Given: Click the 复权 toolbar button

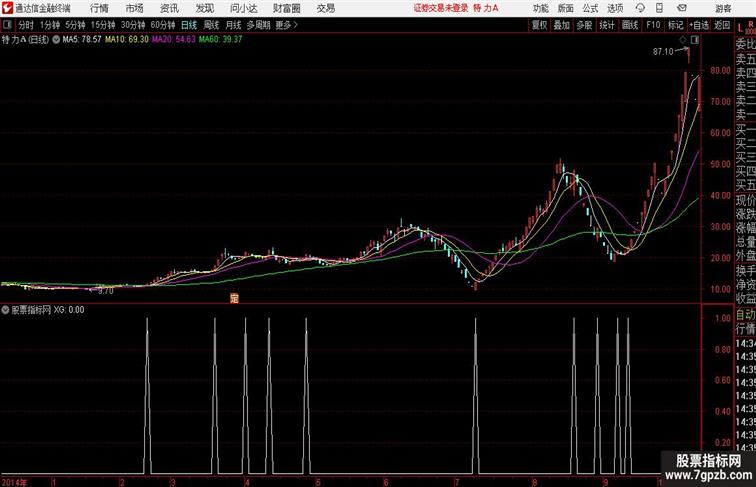Looking at the screenshot, I should pyautogui.click(x=540, y=25).
